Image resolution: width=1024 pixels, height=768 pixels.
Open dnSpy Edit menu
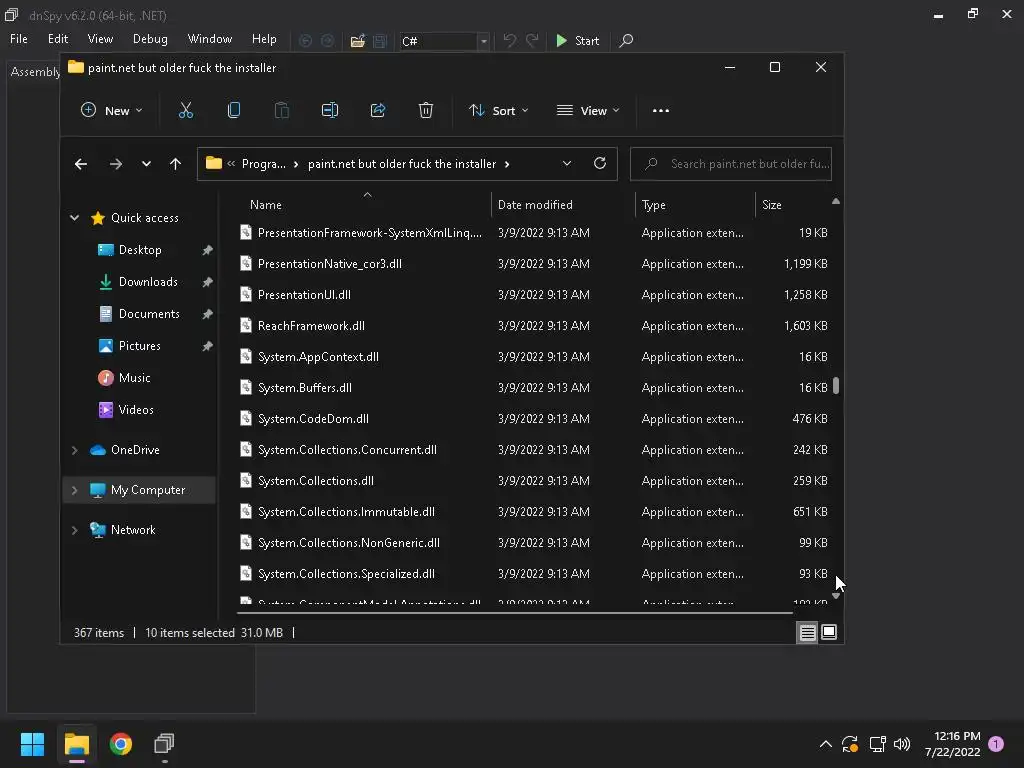coord(58,39)
